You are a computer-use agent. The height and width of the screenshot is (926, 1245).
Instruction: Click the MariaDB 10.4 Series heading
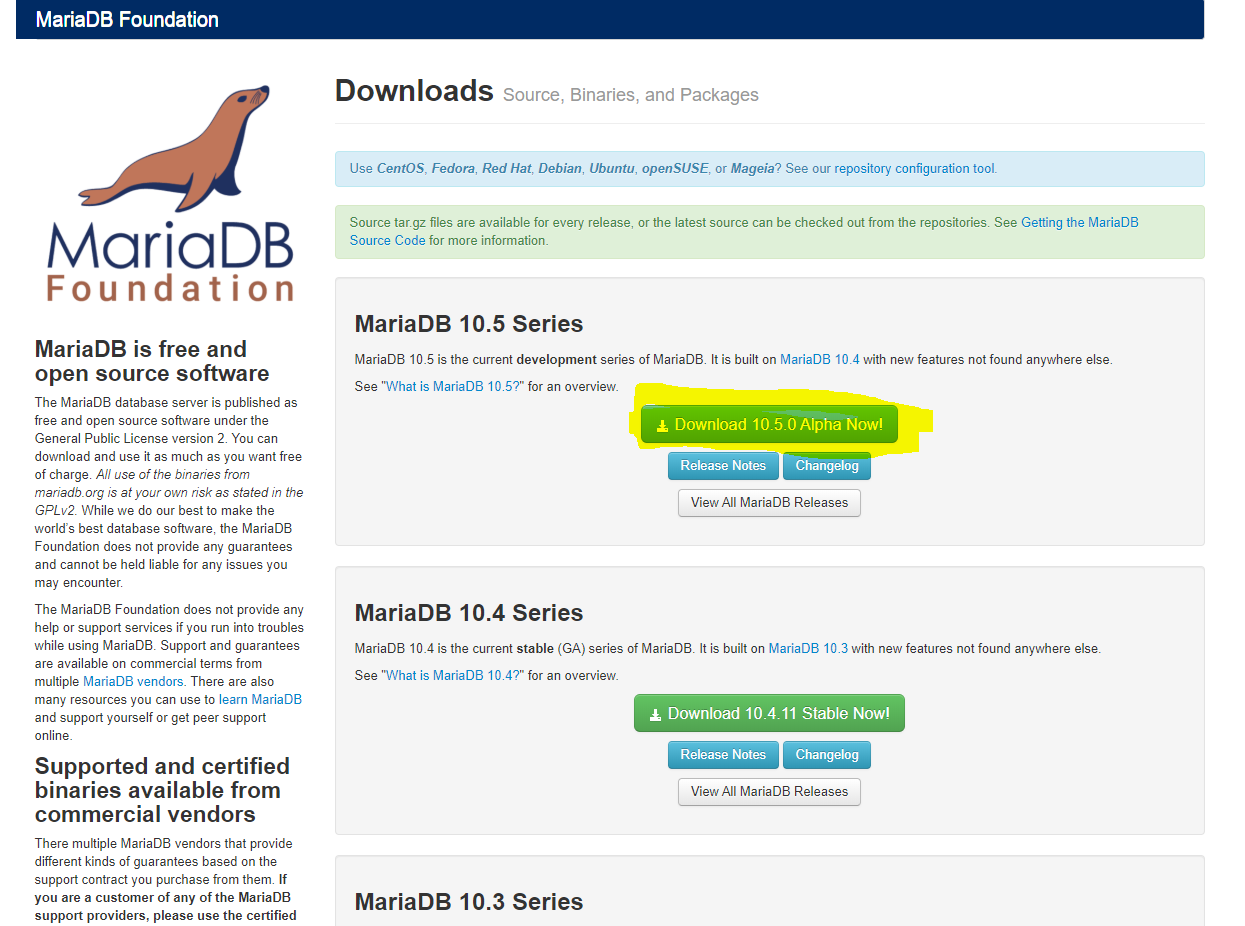pos(469,613)
